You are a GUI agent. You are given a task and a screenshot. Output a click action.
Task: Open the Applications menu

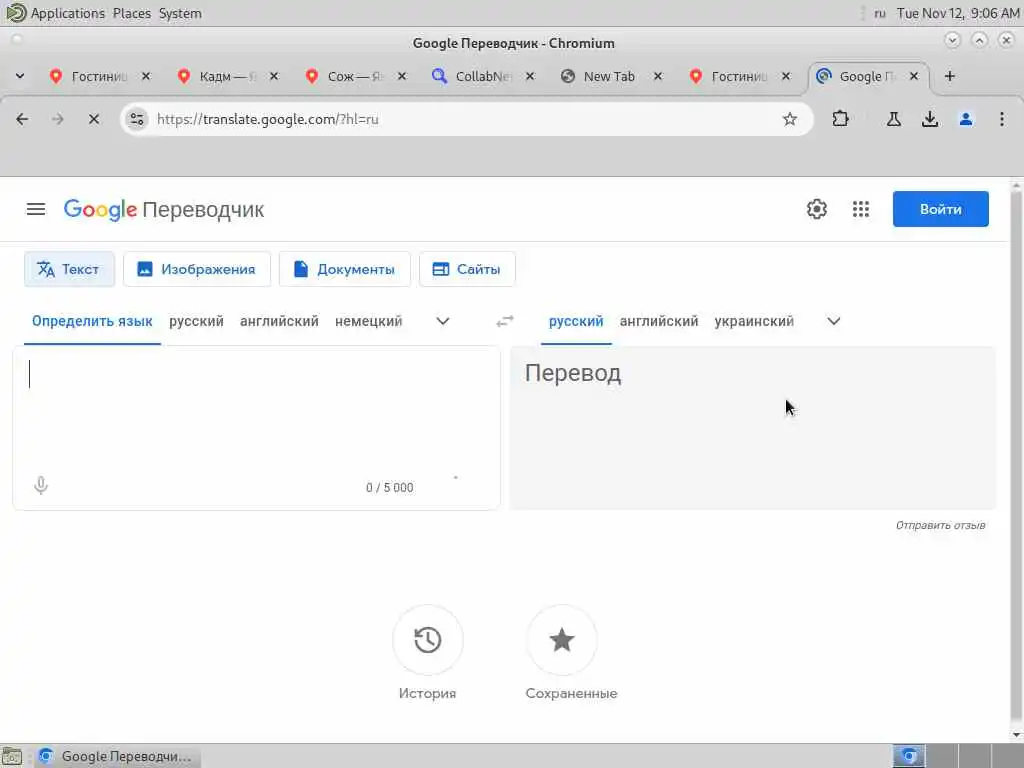tap(67, 13)
